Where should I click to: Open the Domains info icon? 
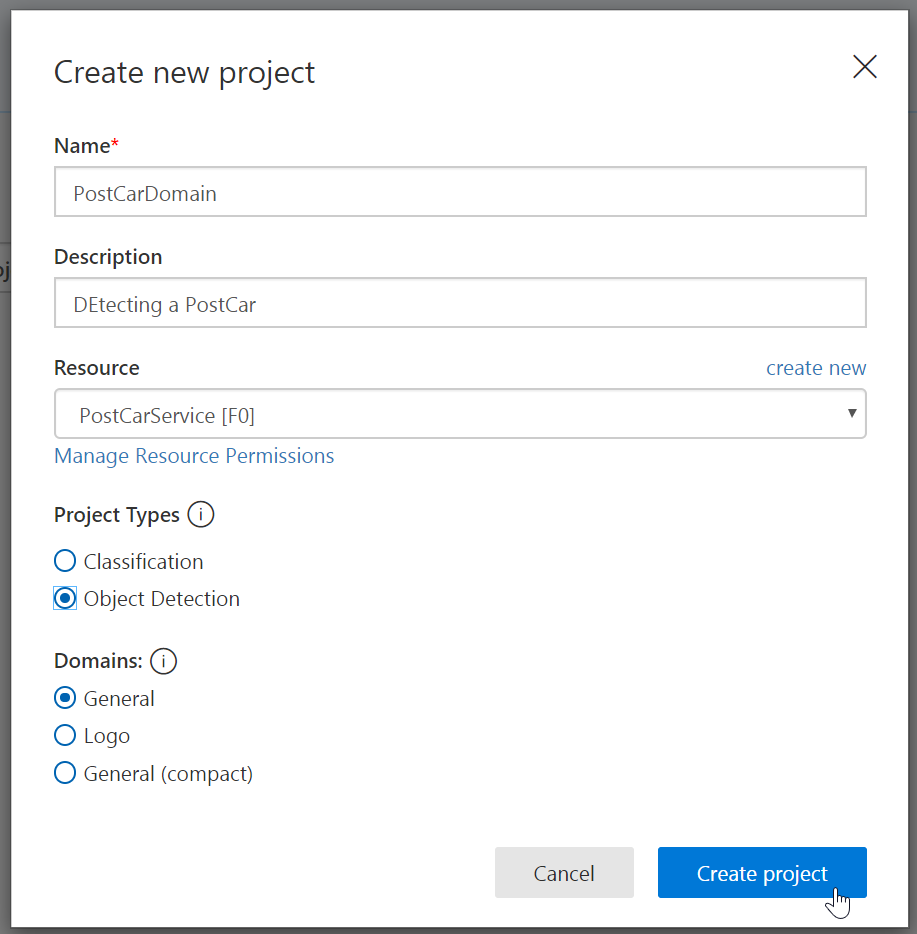pos(163,661)
